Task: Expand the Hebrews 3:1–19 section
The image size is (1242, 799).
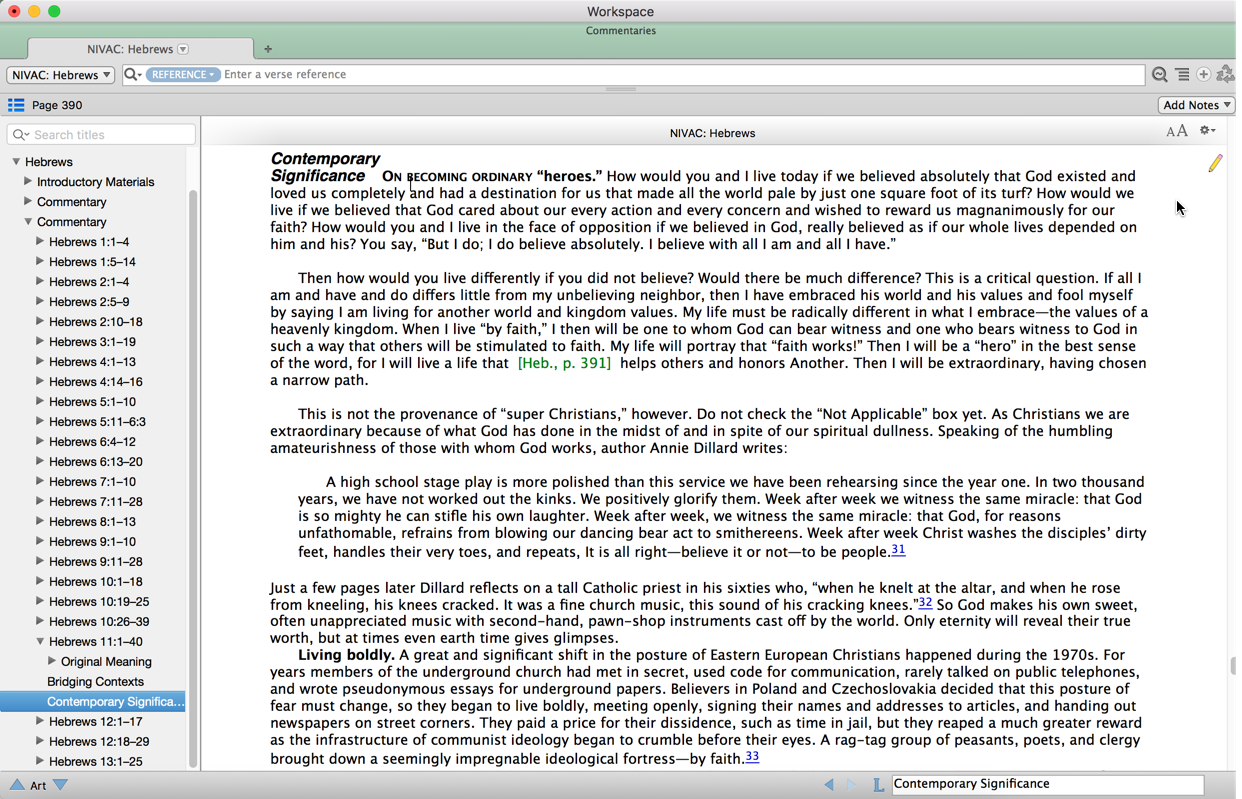Action: tap(40, 341)
